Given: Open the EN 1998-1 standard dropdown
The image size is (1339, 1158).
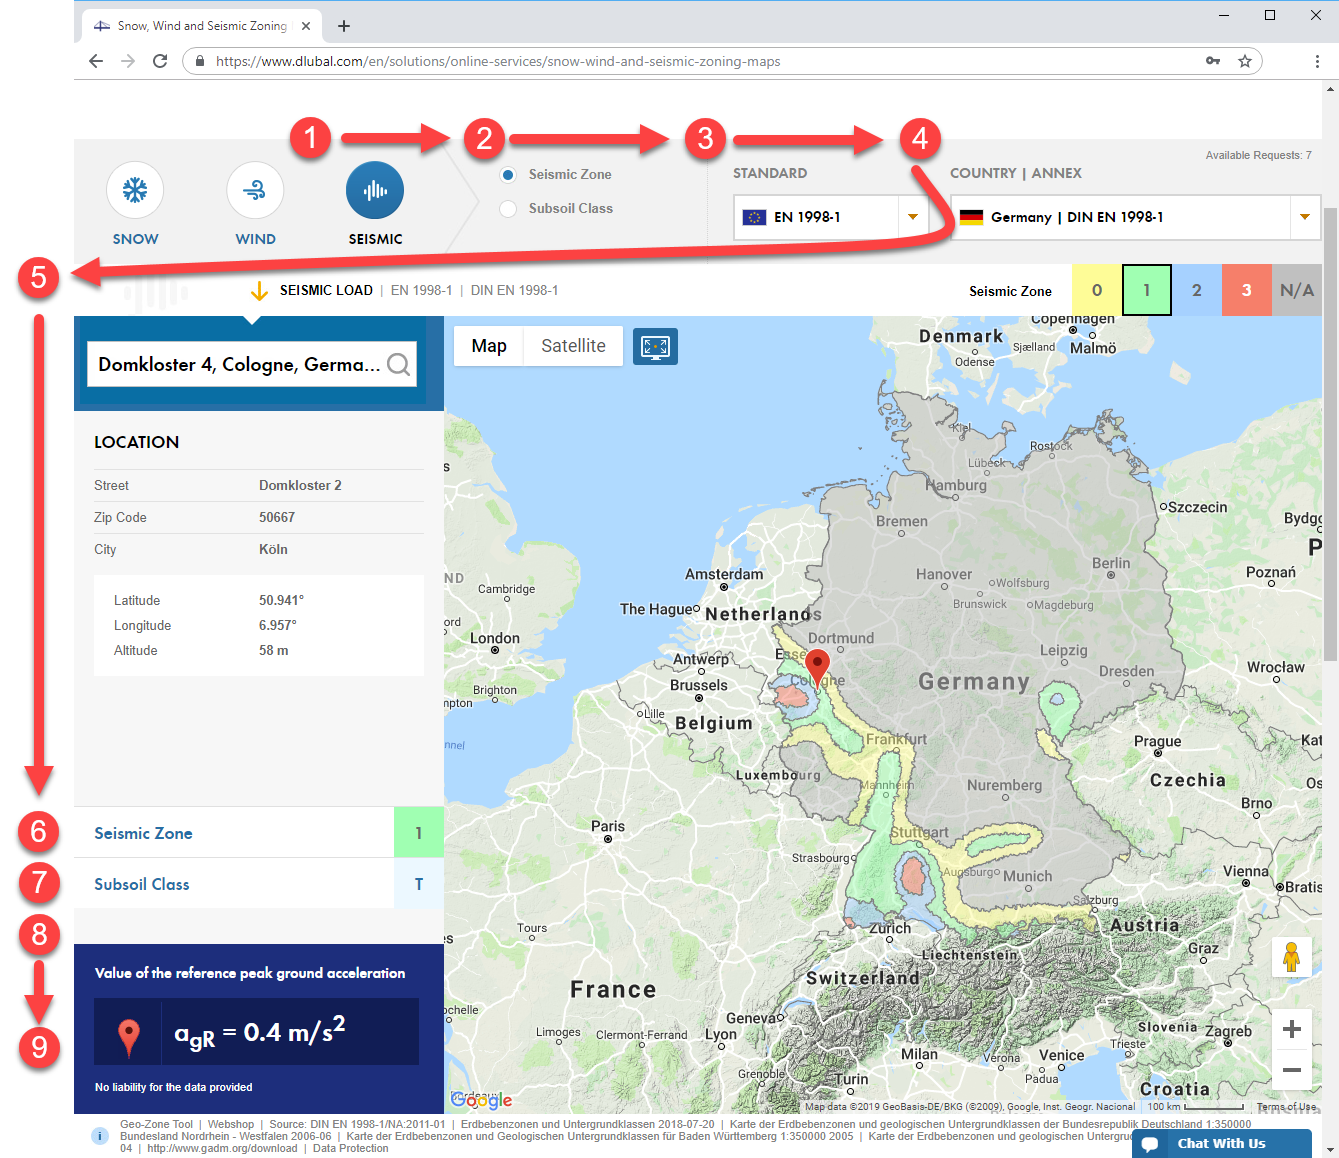Looking at the screenshot, I should coord(911,217).
